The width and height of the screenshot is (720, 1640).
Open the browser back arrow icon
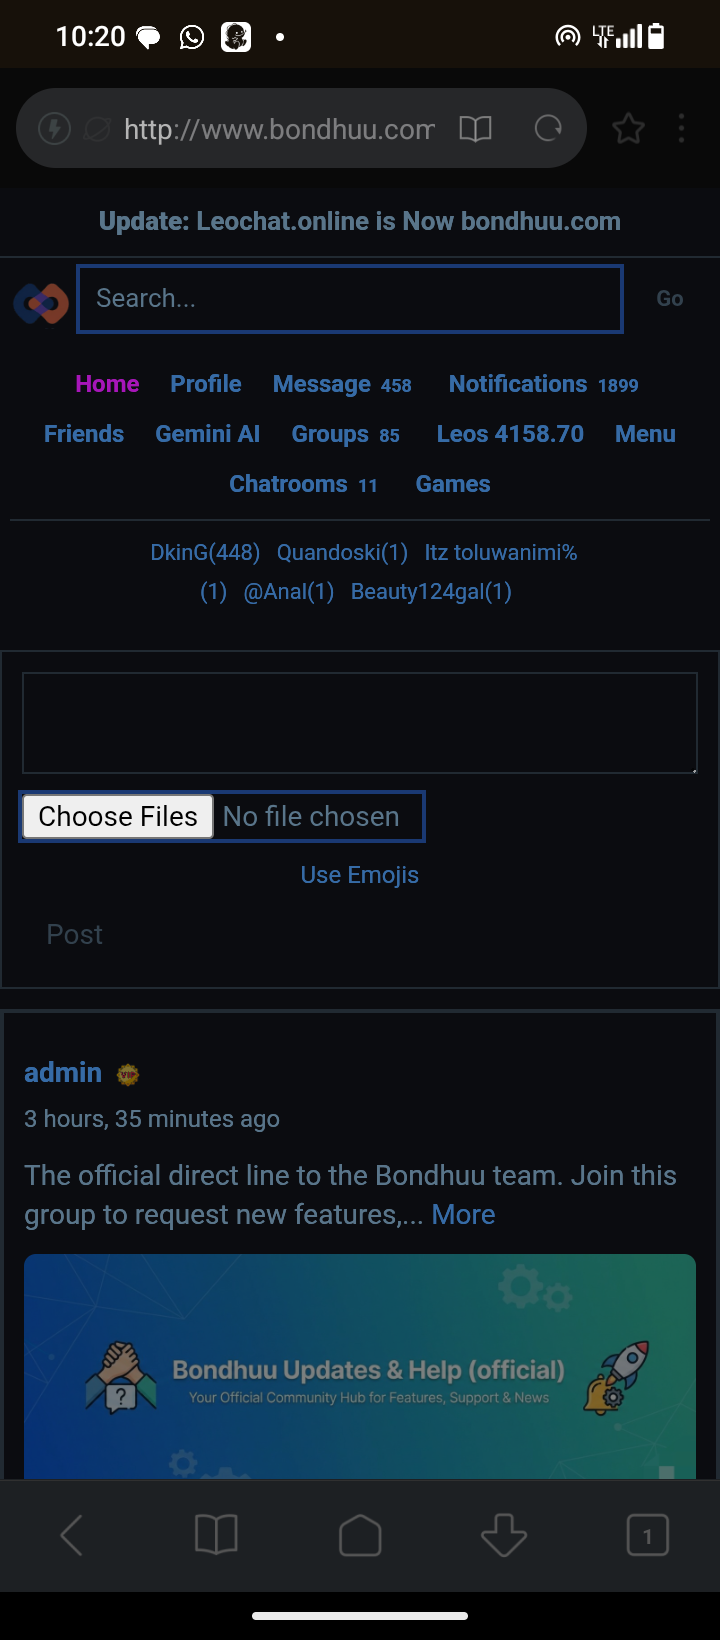point(71,1535)
